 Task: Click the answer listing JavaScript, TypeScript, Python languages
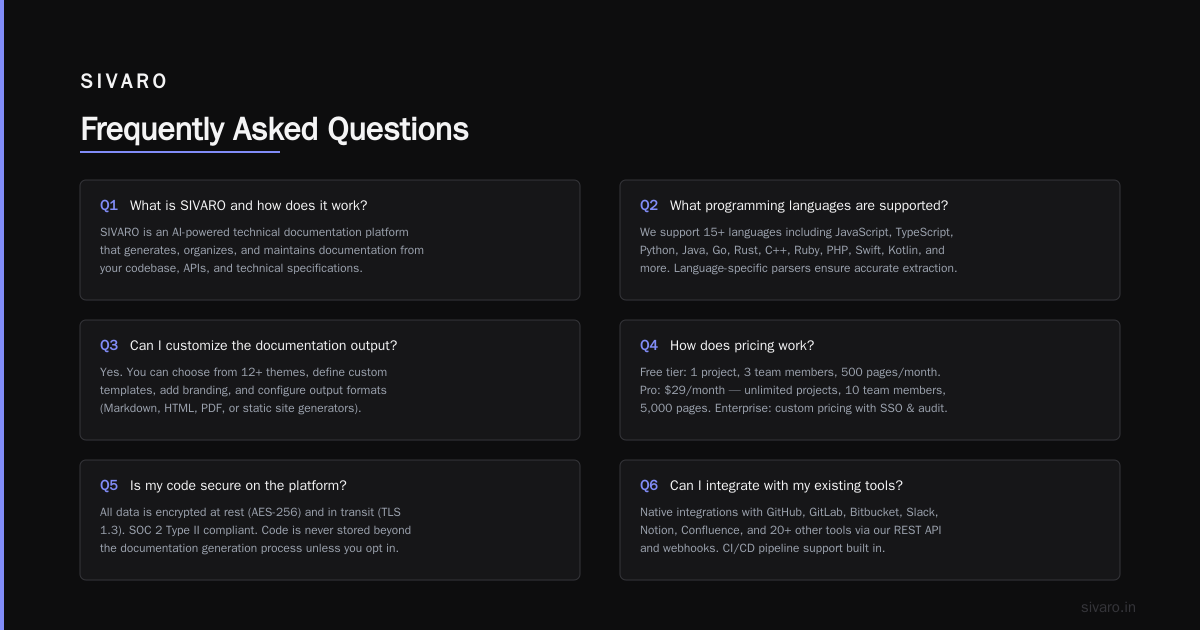click(x=798, y=250)
